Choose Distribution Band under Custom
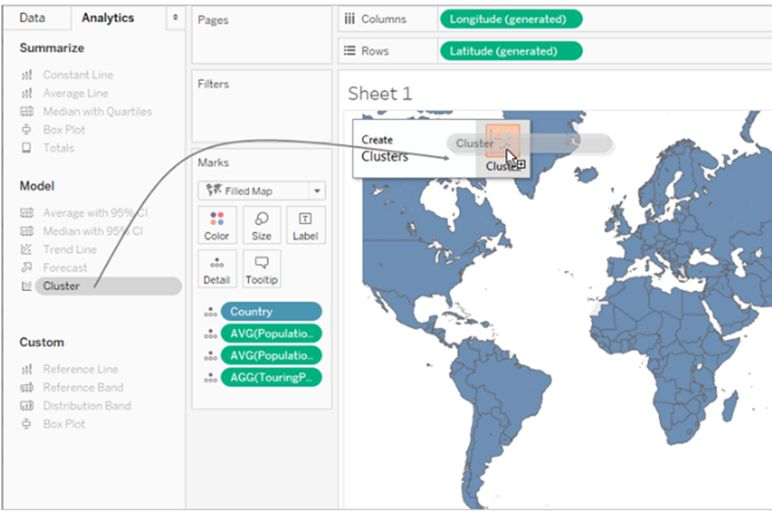Viewport: 772px width, 517px height. [x=87, y=405]
